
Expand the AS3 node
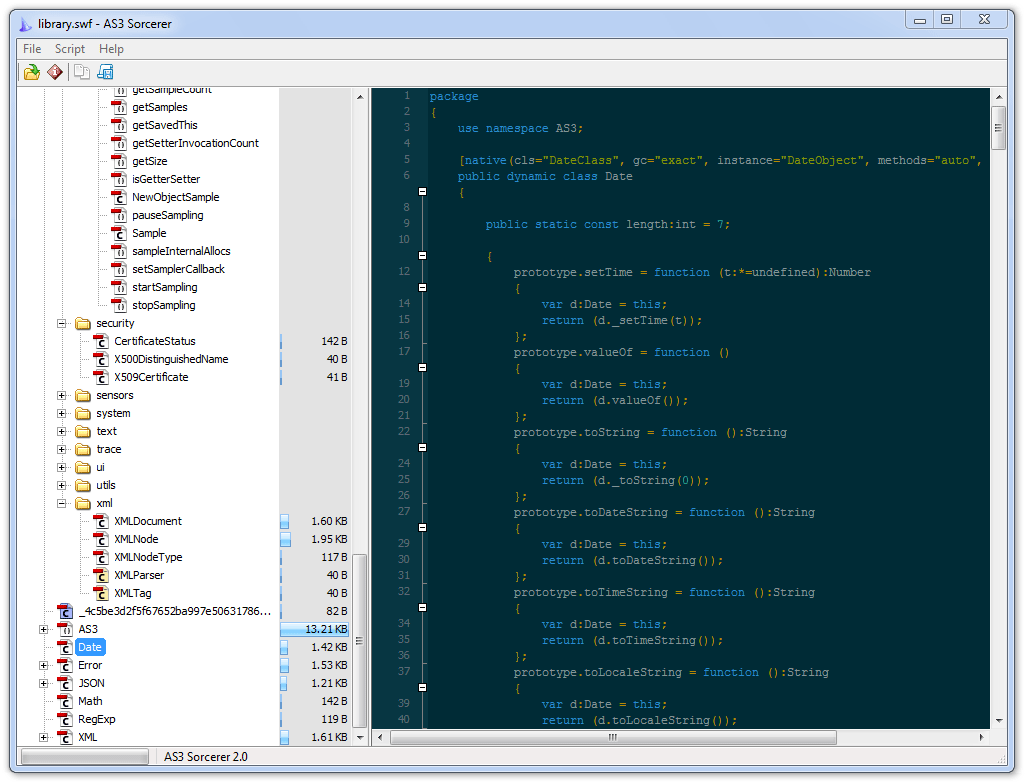(43, 629)
